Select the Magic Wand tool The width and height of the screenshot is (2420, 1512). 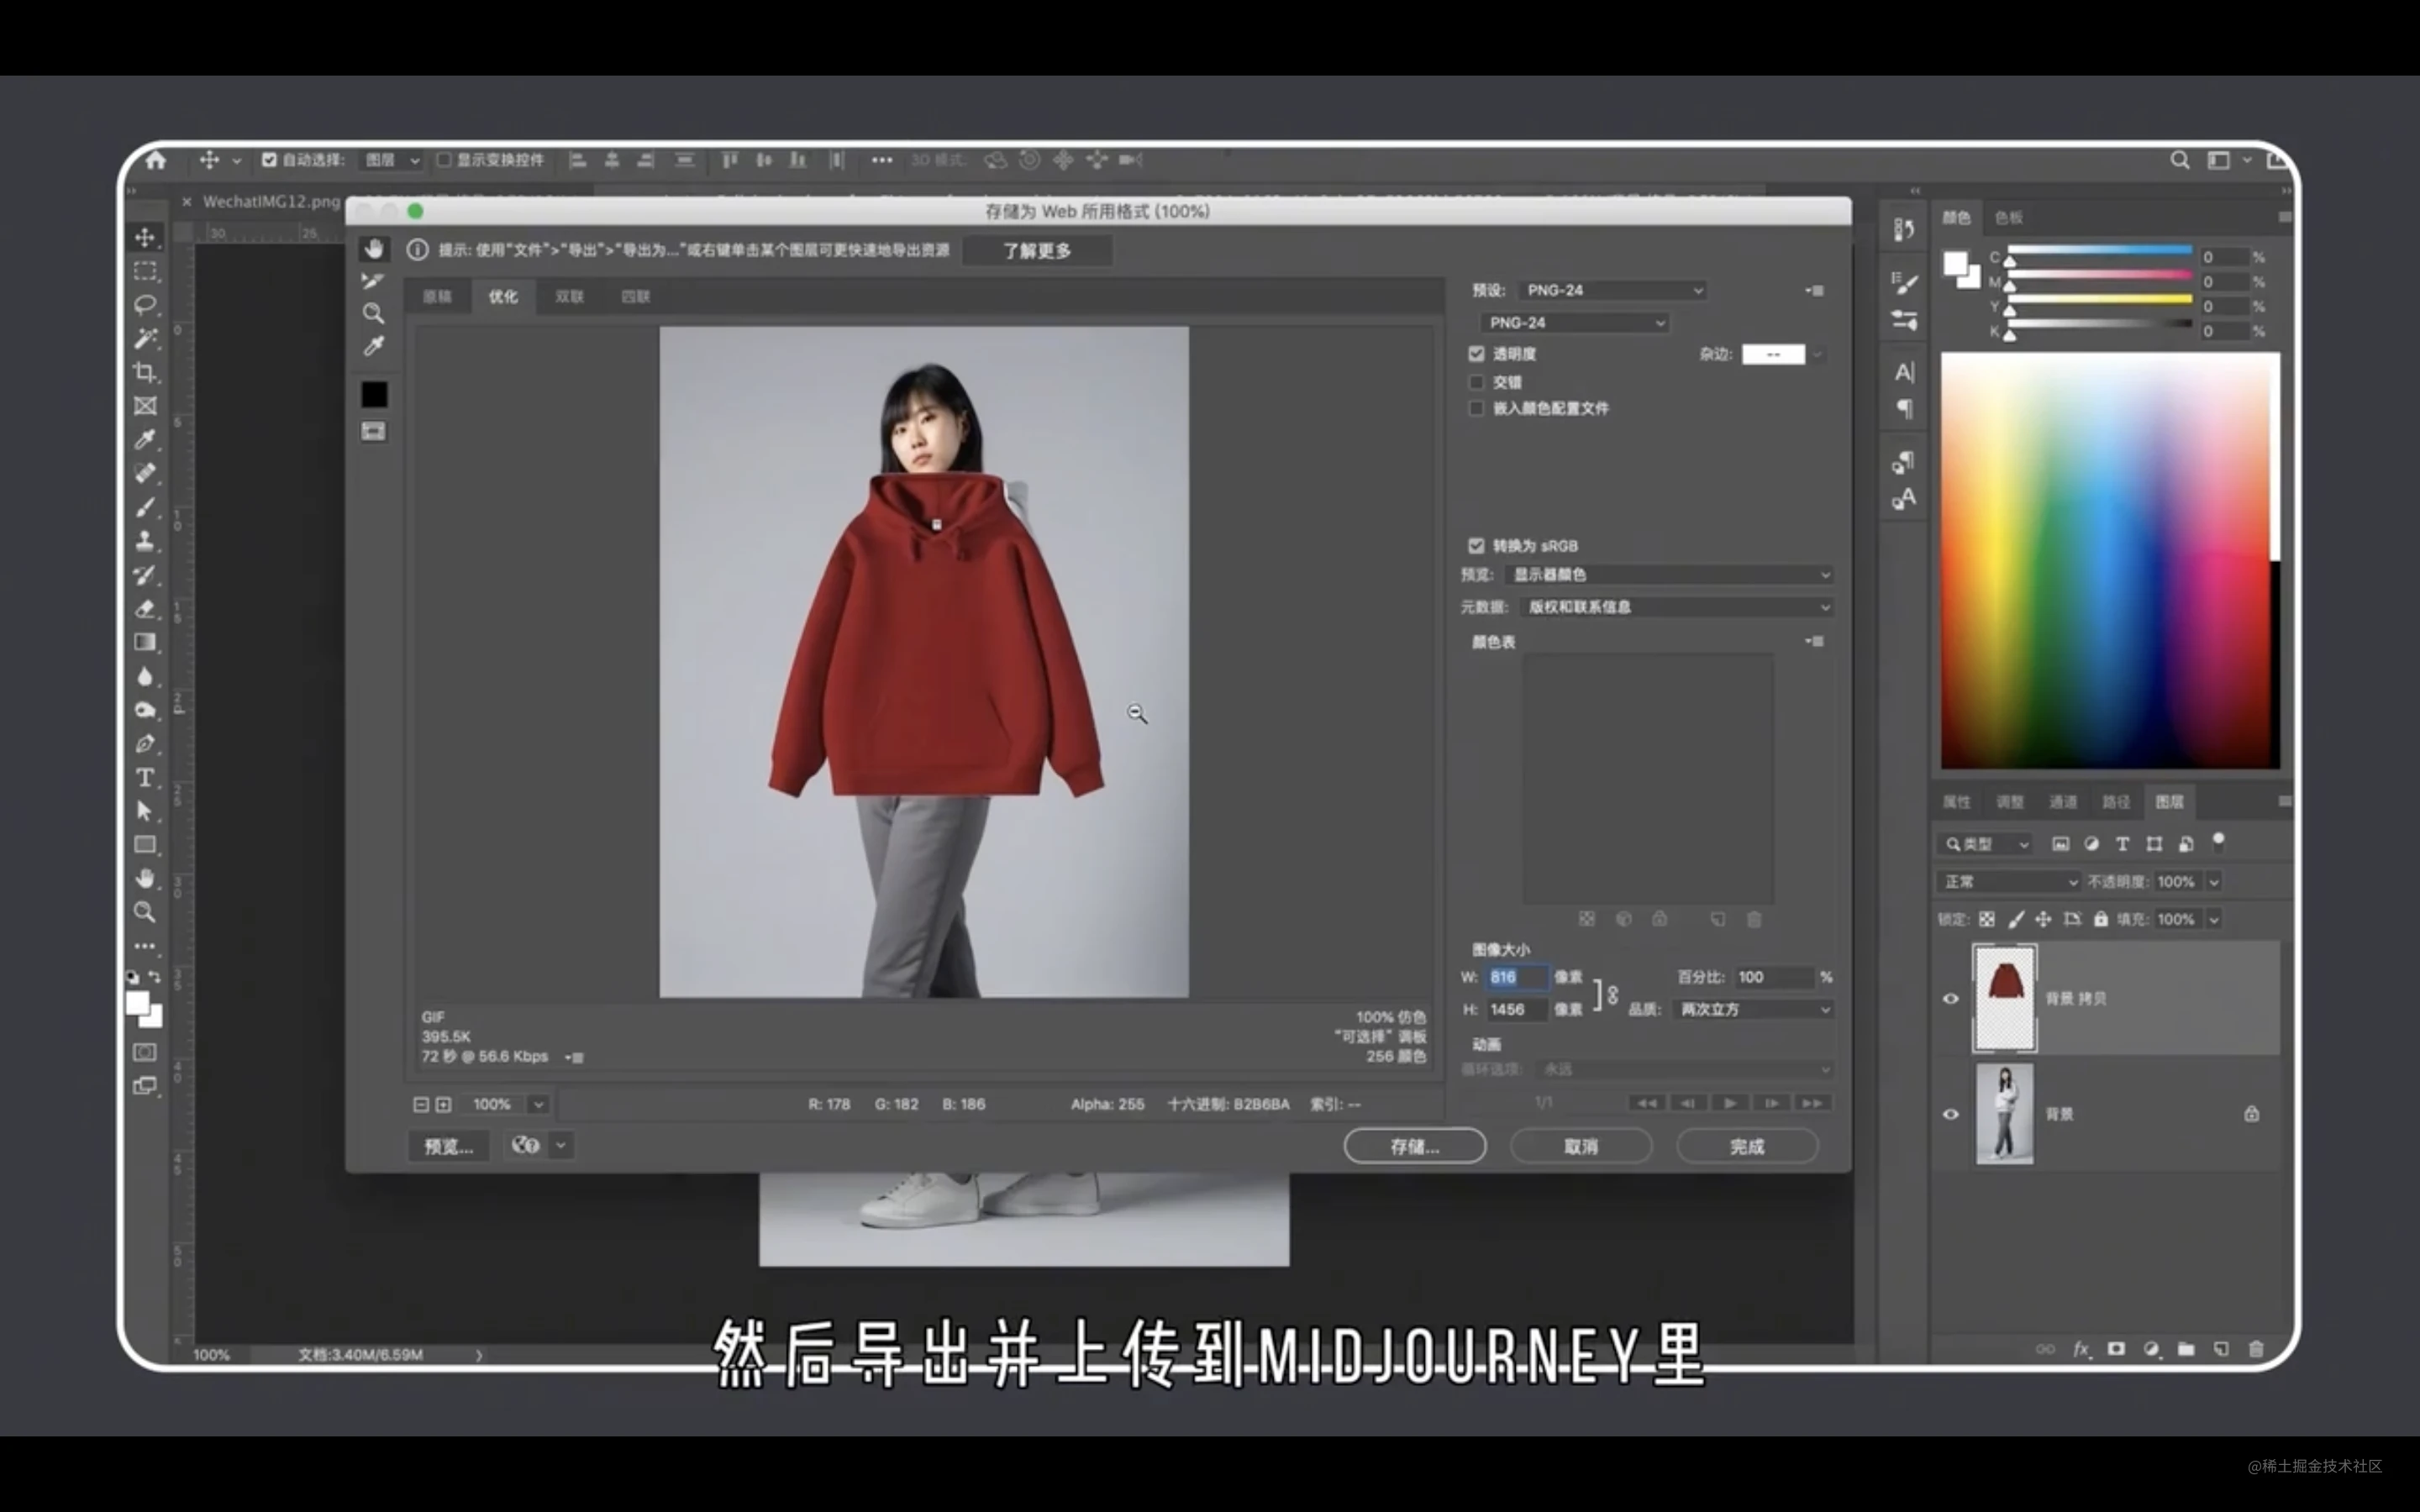145,338
